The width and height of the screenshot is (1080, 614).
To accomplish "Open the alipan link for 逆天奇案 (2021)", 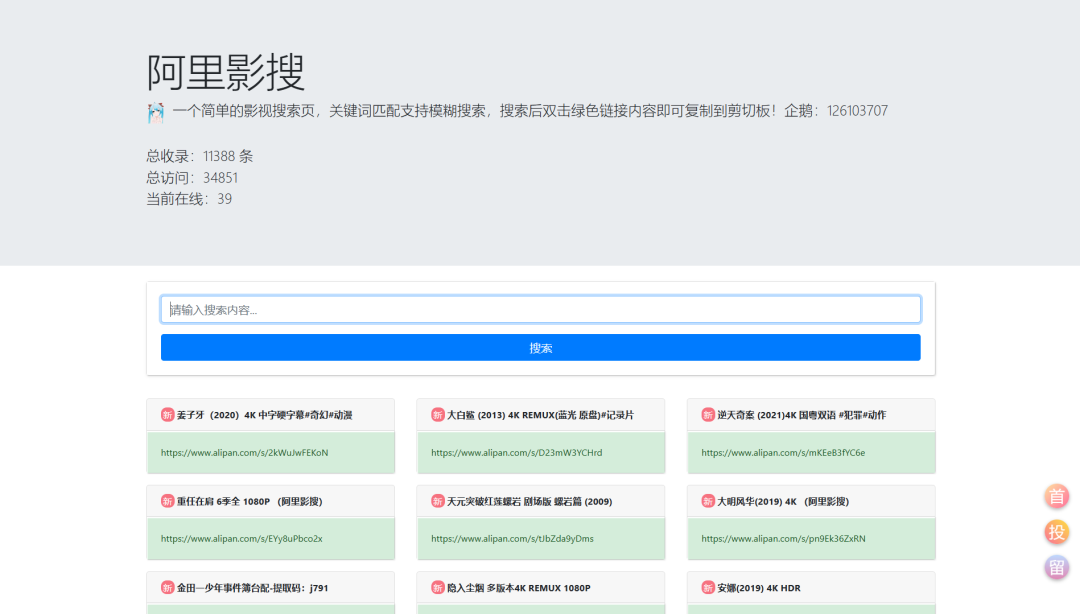I will click(x=784, y=452).
